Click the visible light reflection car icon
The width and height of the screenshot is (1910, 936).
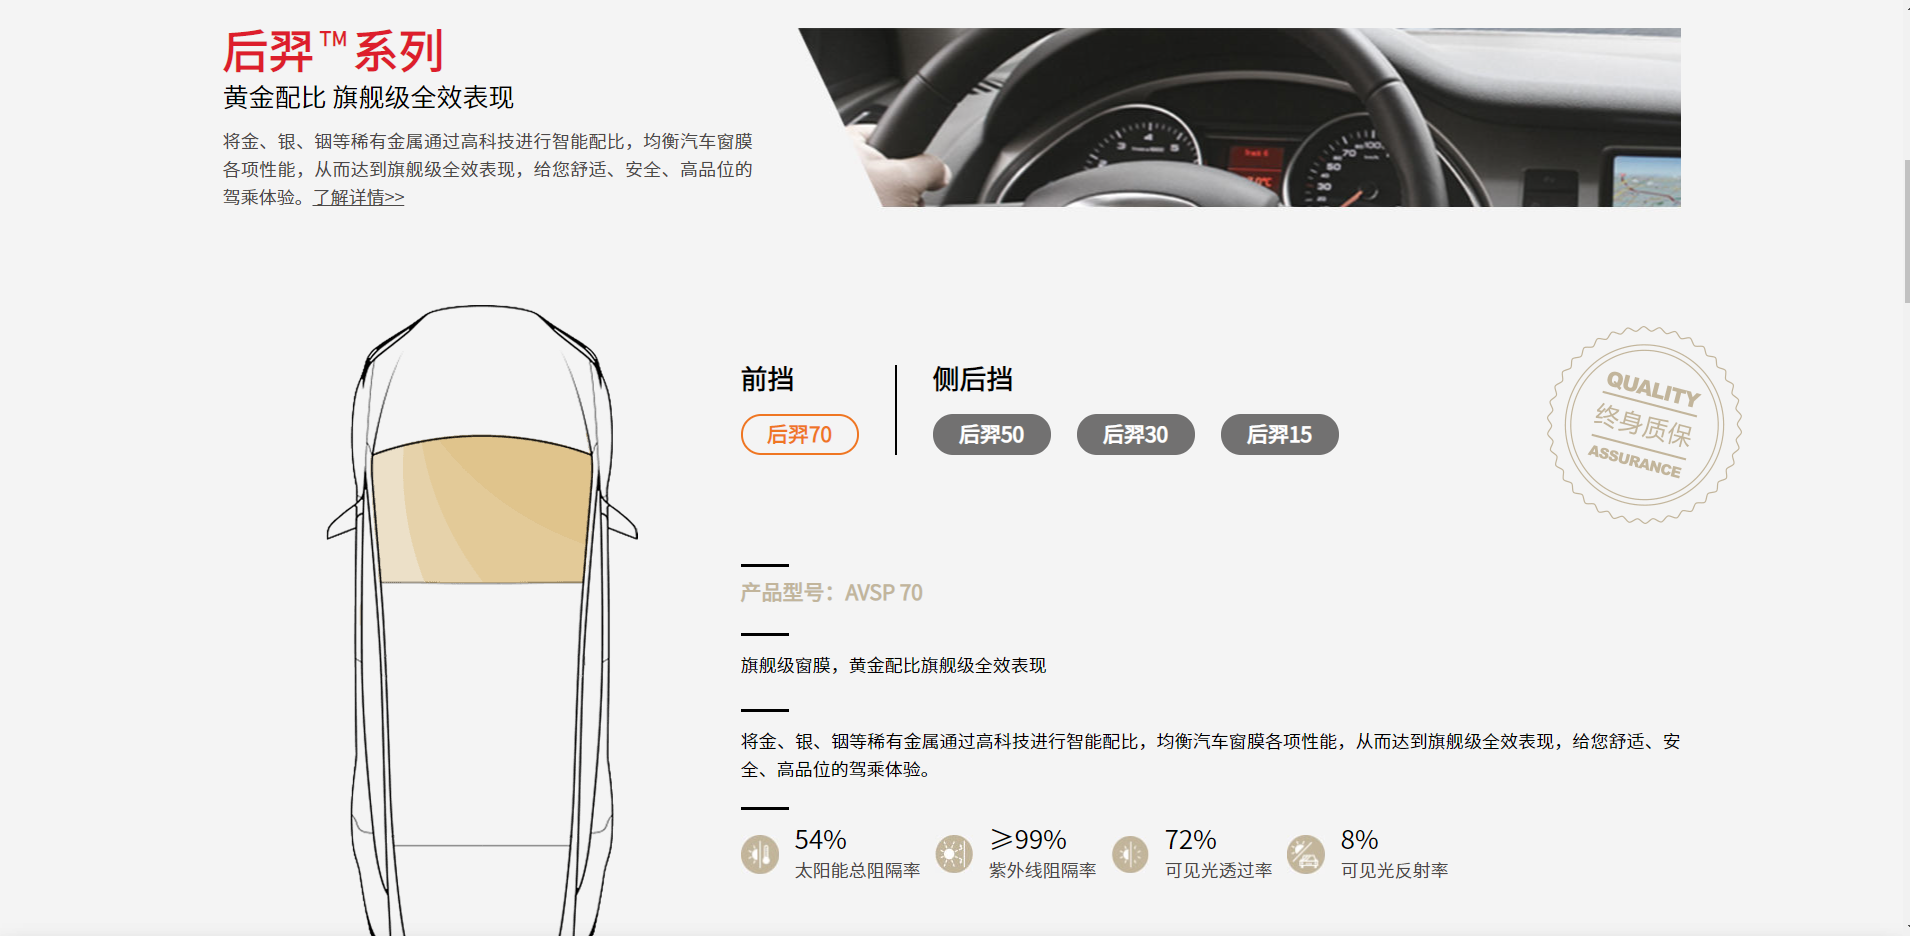click(1306, 853)
